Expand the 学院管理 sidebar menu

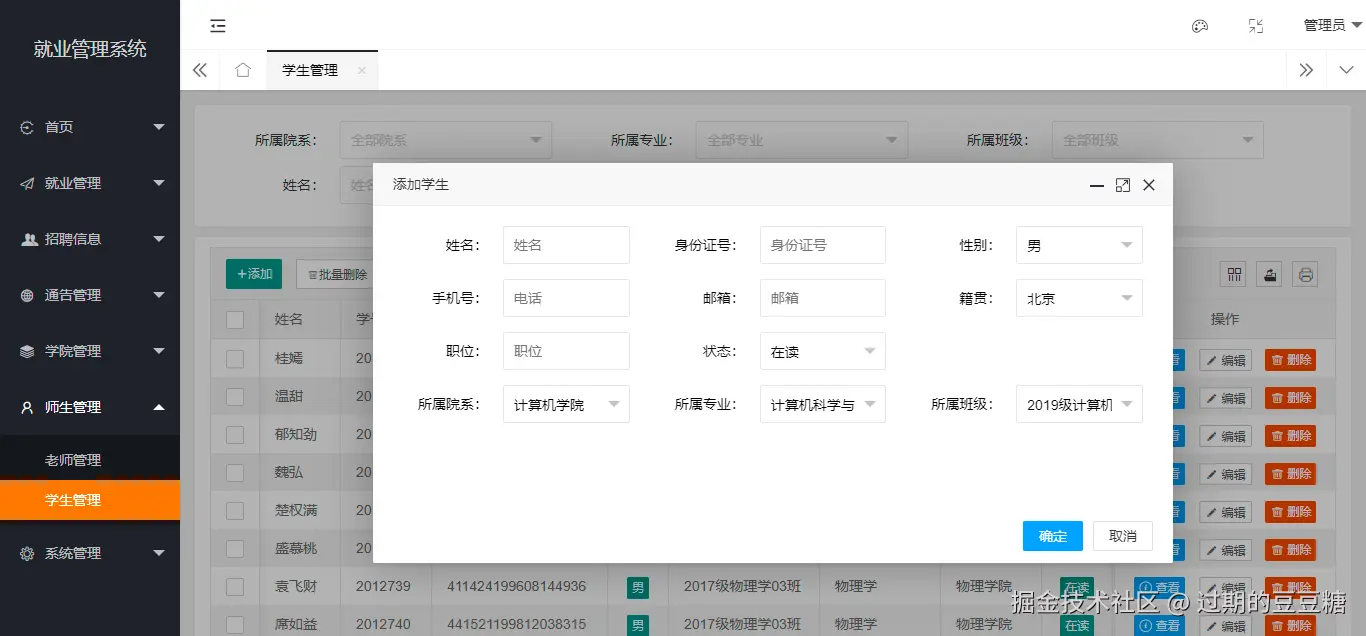pos(90,351)
